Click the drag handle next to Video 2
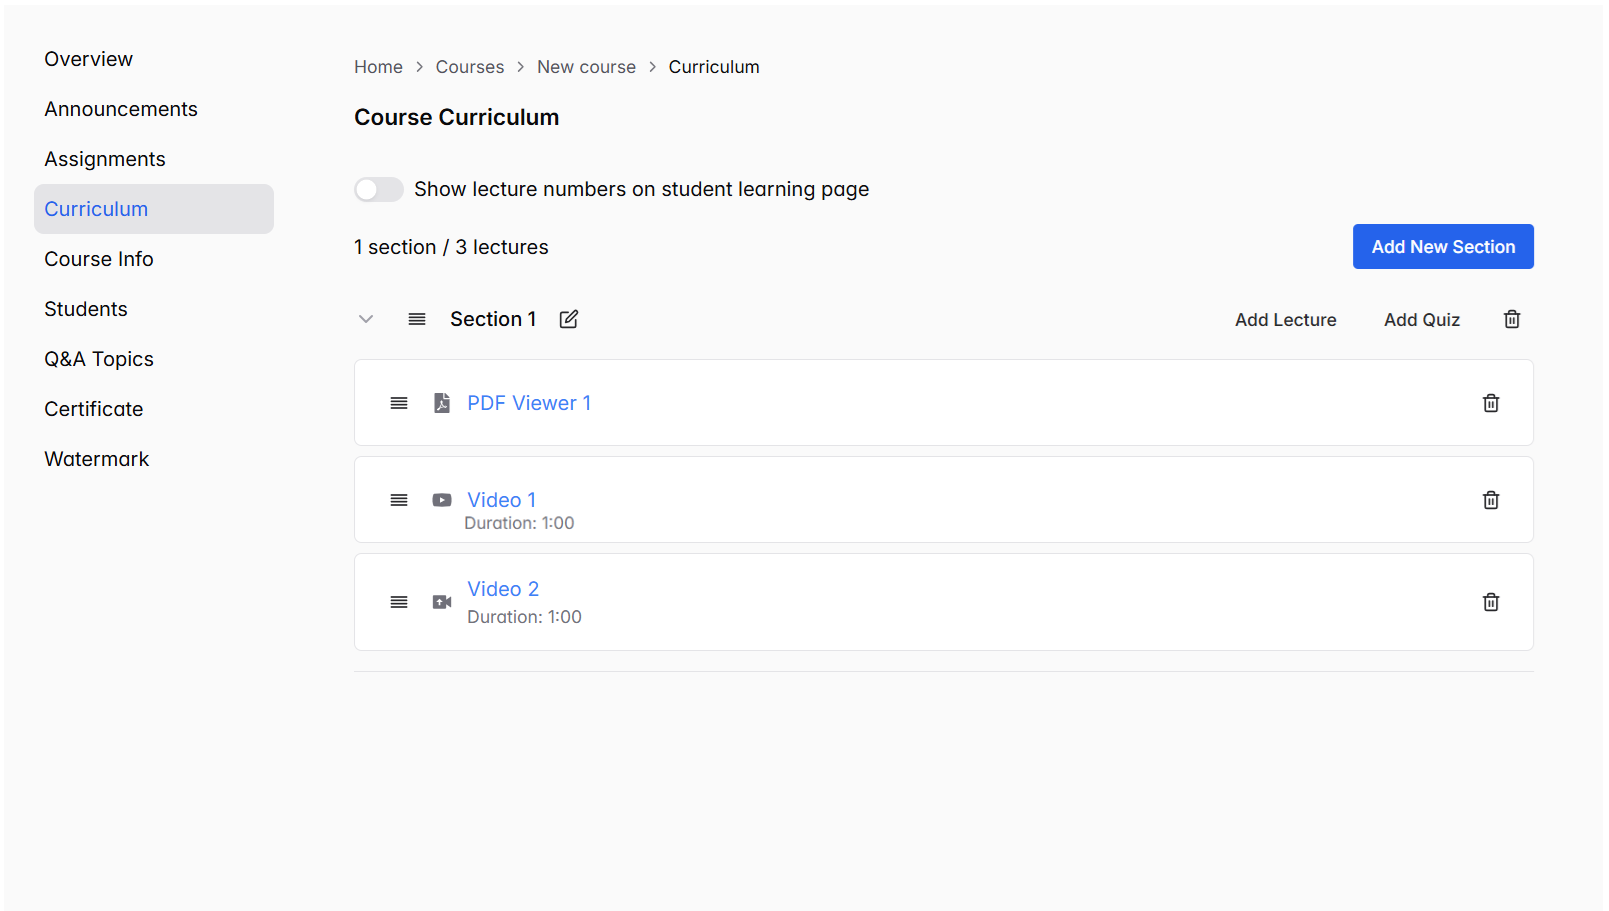The height and width of the screenshot is (911, 1609). (399, 601)
